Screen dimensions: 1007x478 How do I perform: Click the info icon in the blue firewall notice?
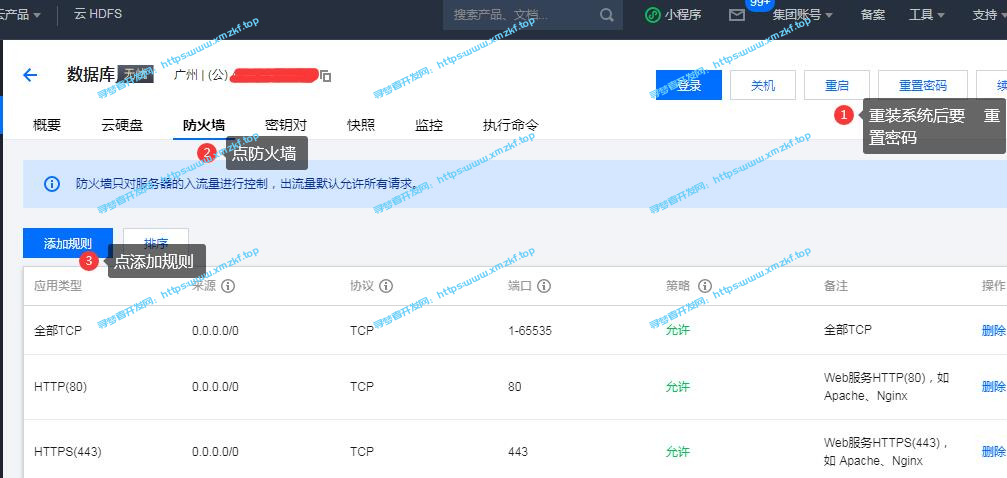52,184
